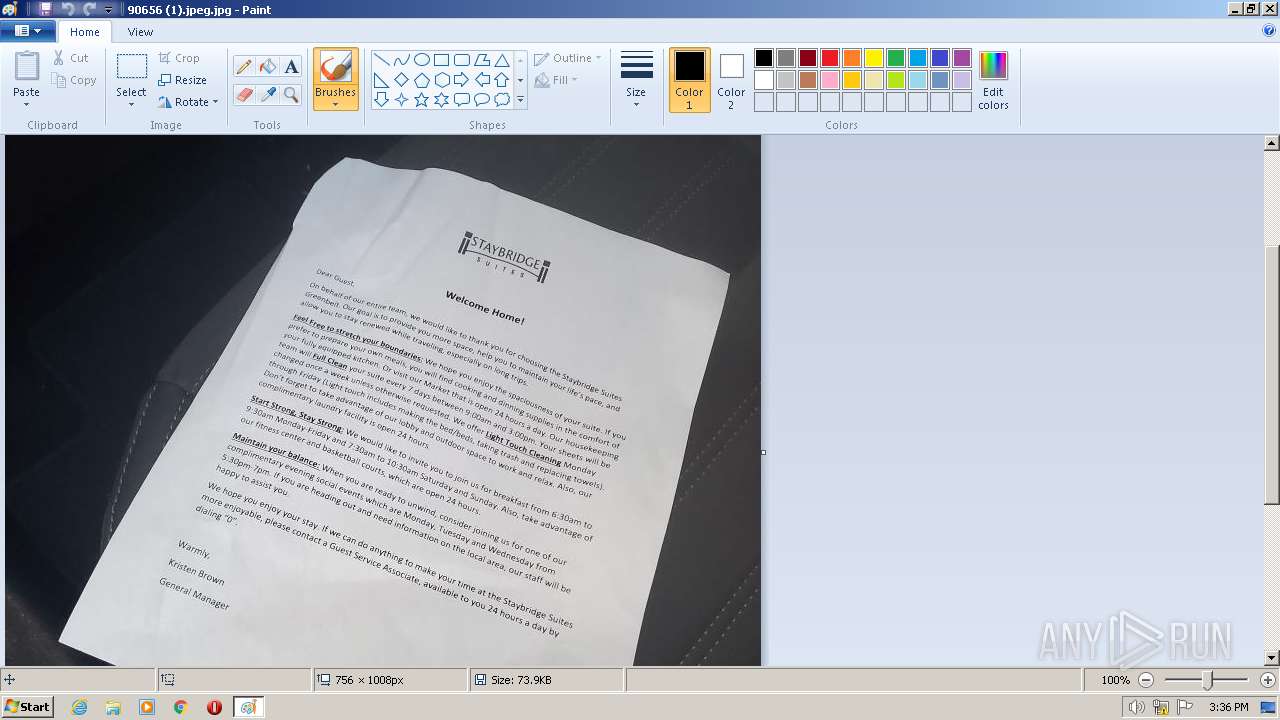1280x720 pixels.
Task: Choose the Triangle shape
Action: pyautogui.click(x=501, y=60)
